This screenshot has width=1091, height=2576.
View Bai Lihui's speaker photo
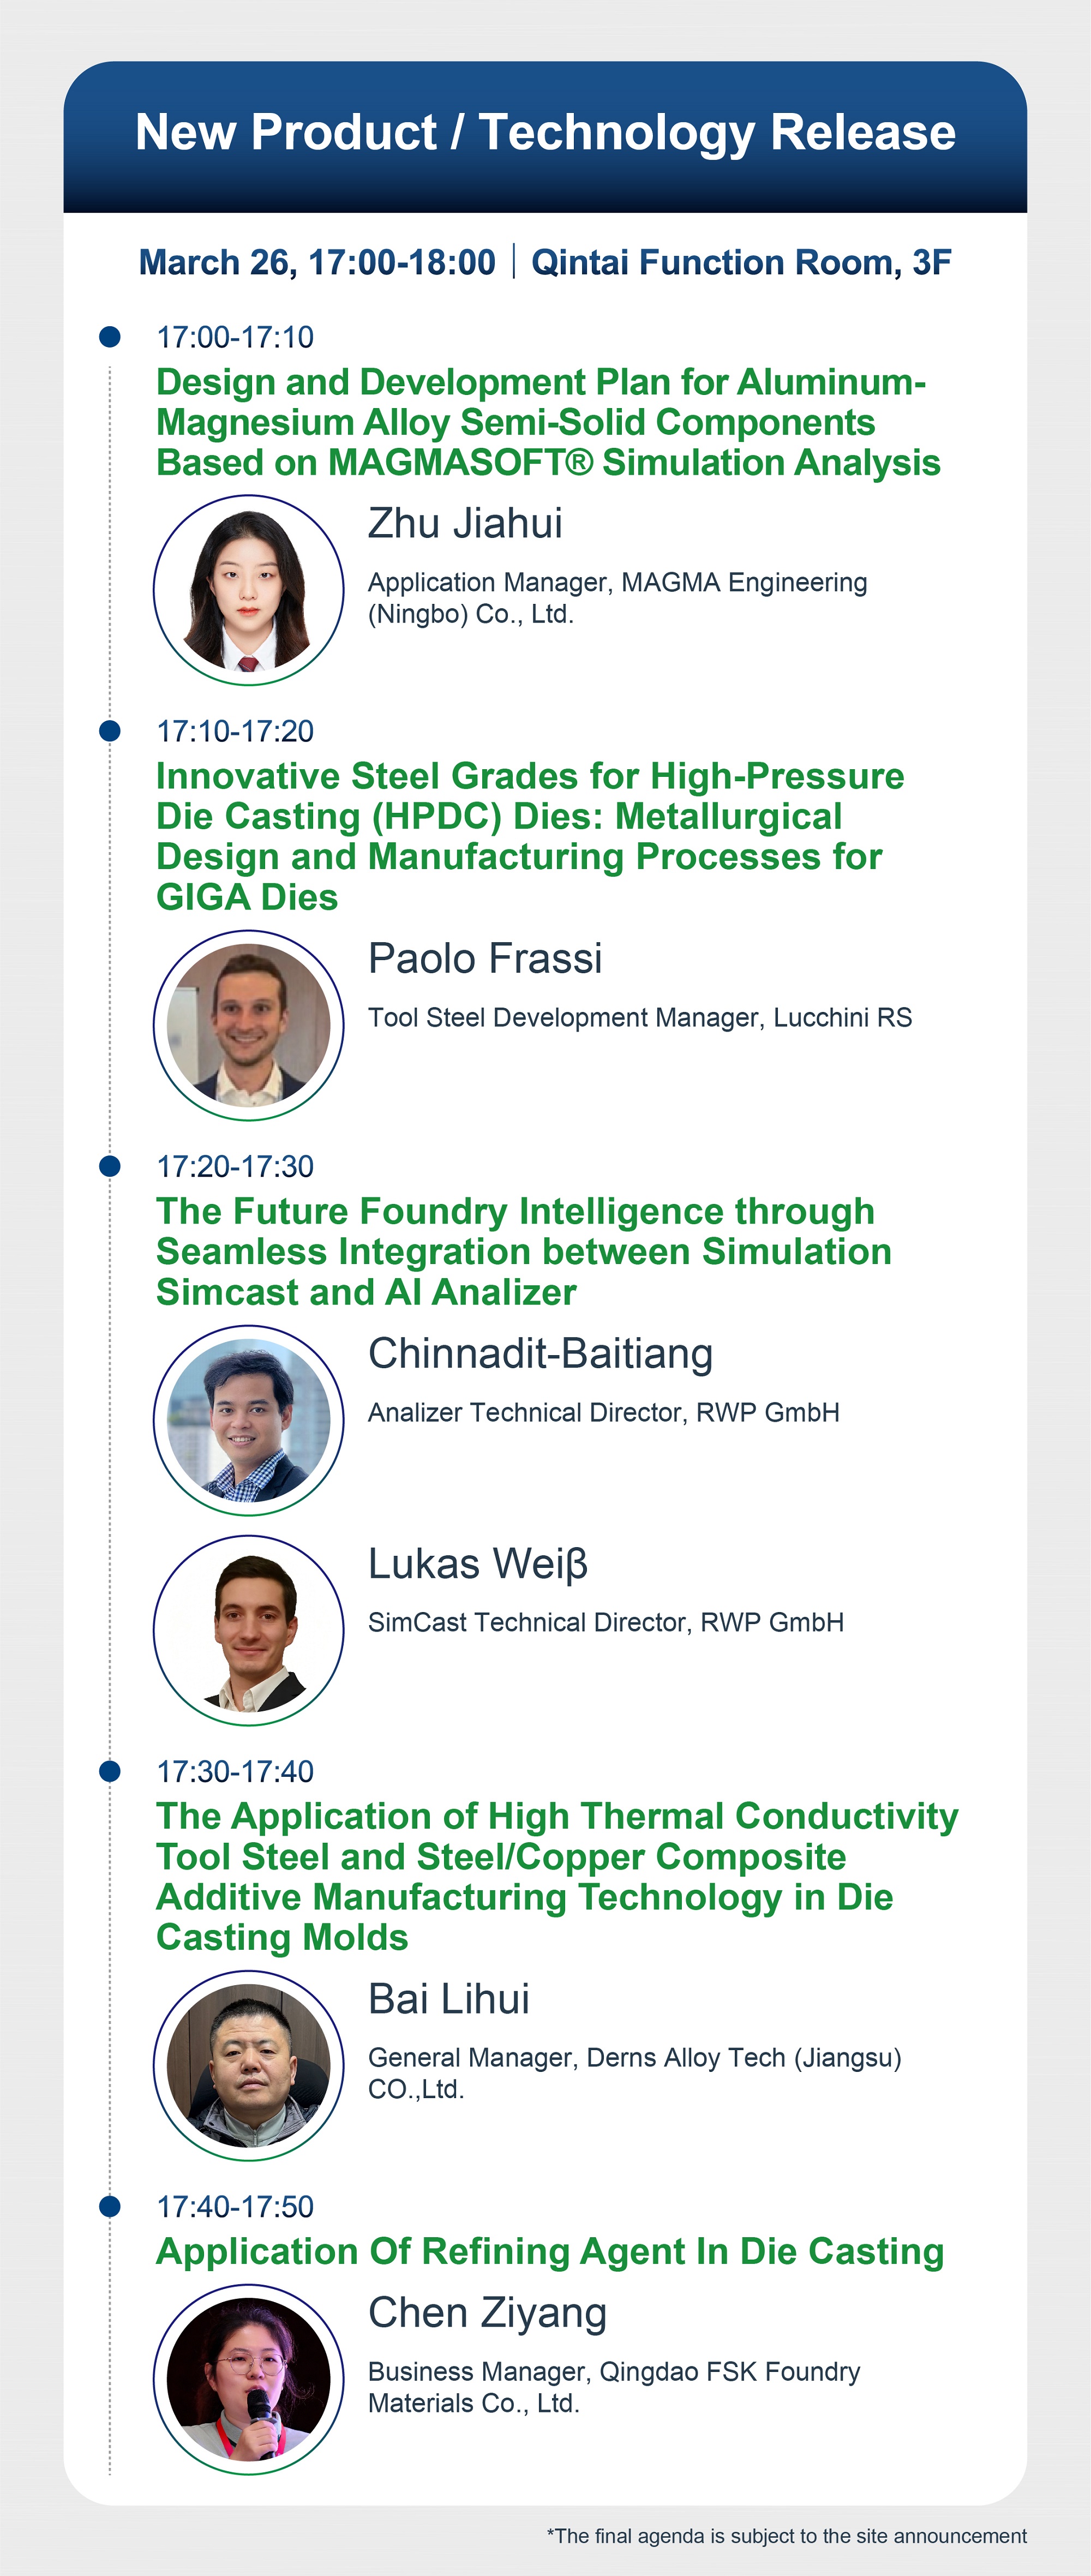(x=248, y=2065)
